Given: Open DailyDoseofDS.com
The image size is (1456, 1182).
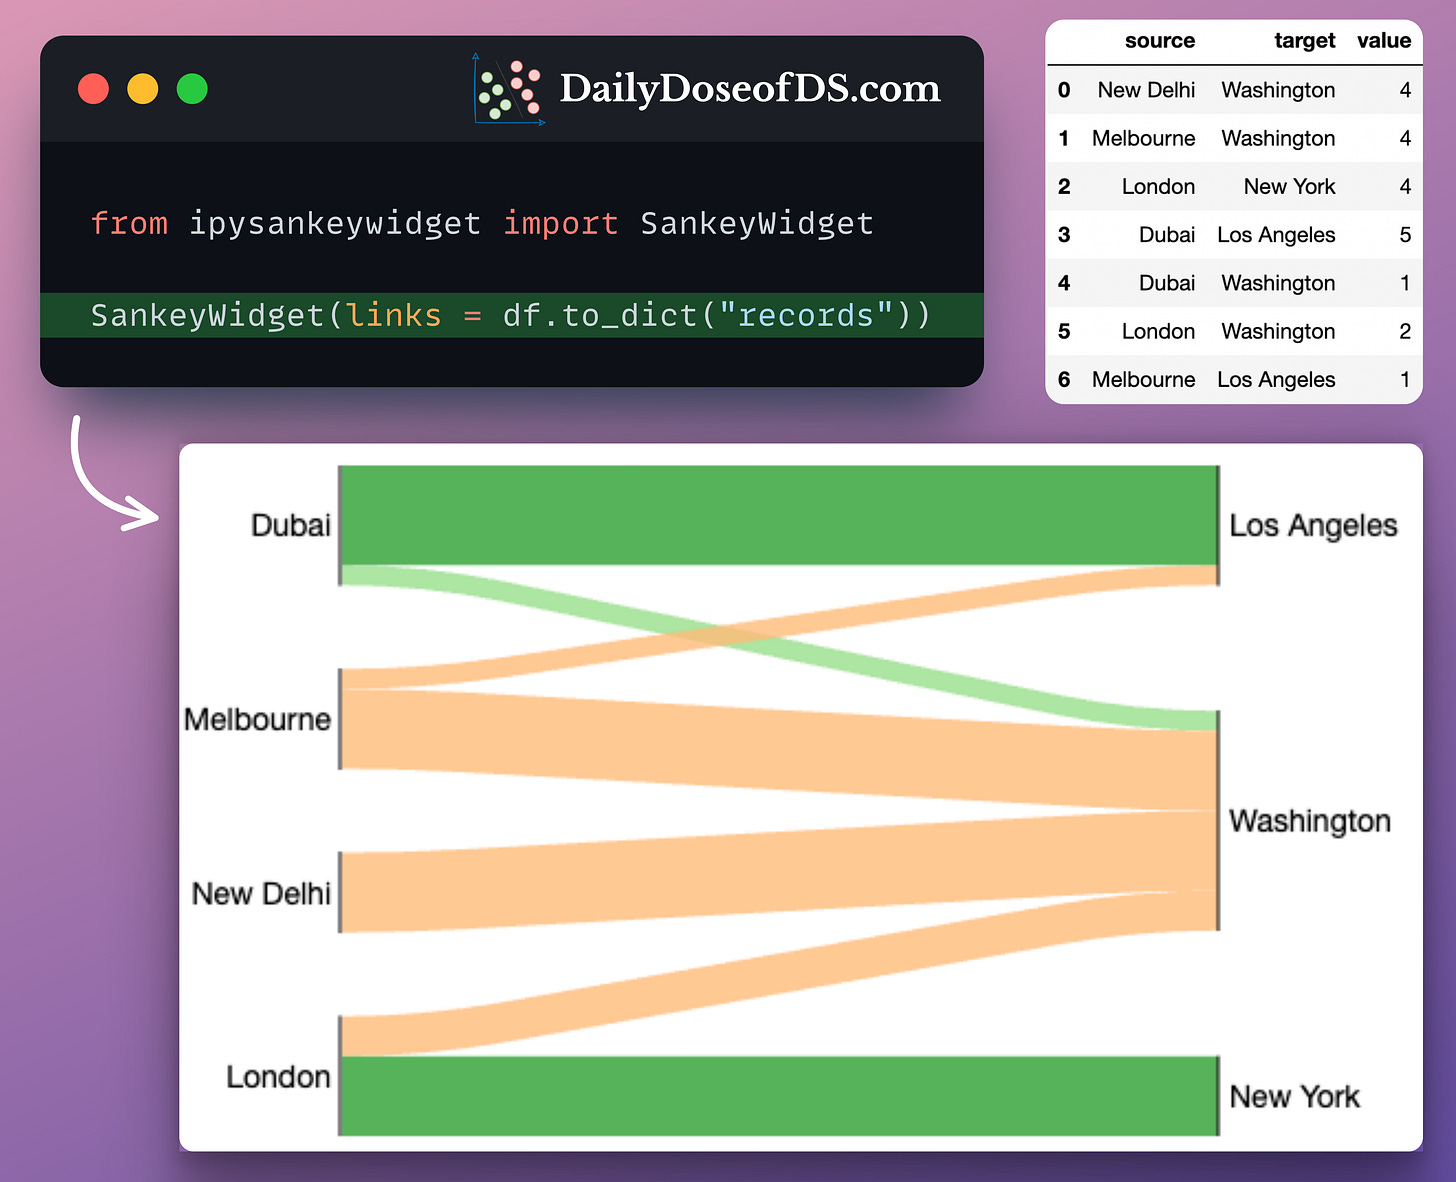Looking at the screenshot, I should [x=749, y=89].
